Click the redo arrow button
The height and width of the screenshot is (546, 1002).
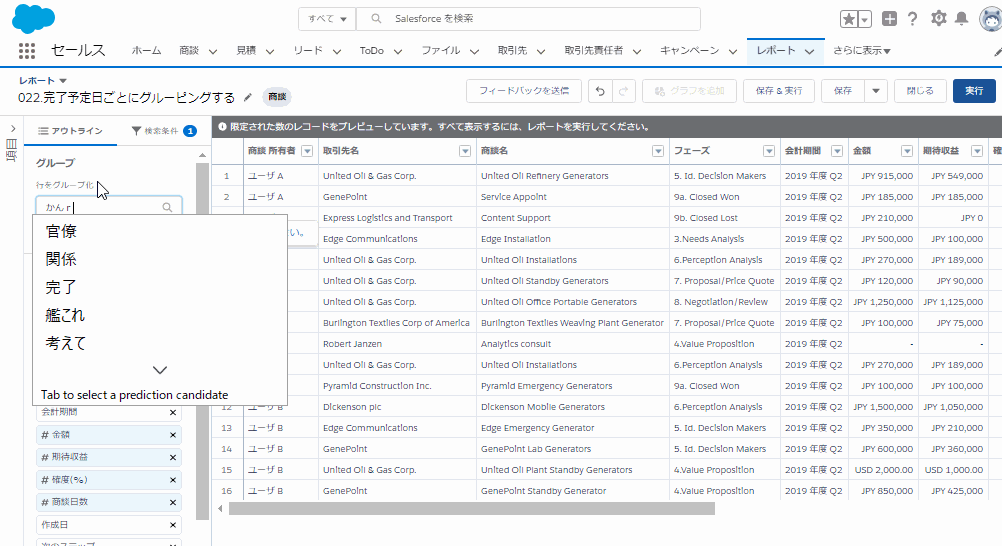click(624, 91)
